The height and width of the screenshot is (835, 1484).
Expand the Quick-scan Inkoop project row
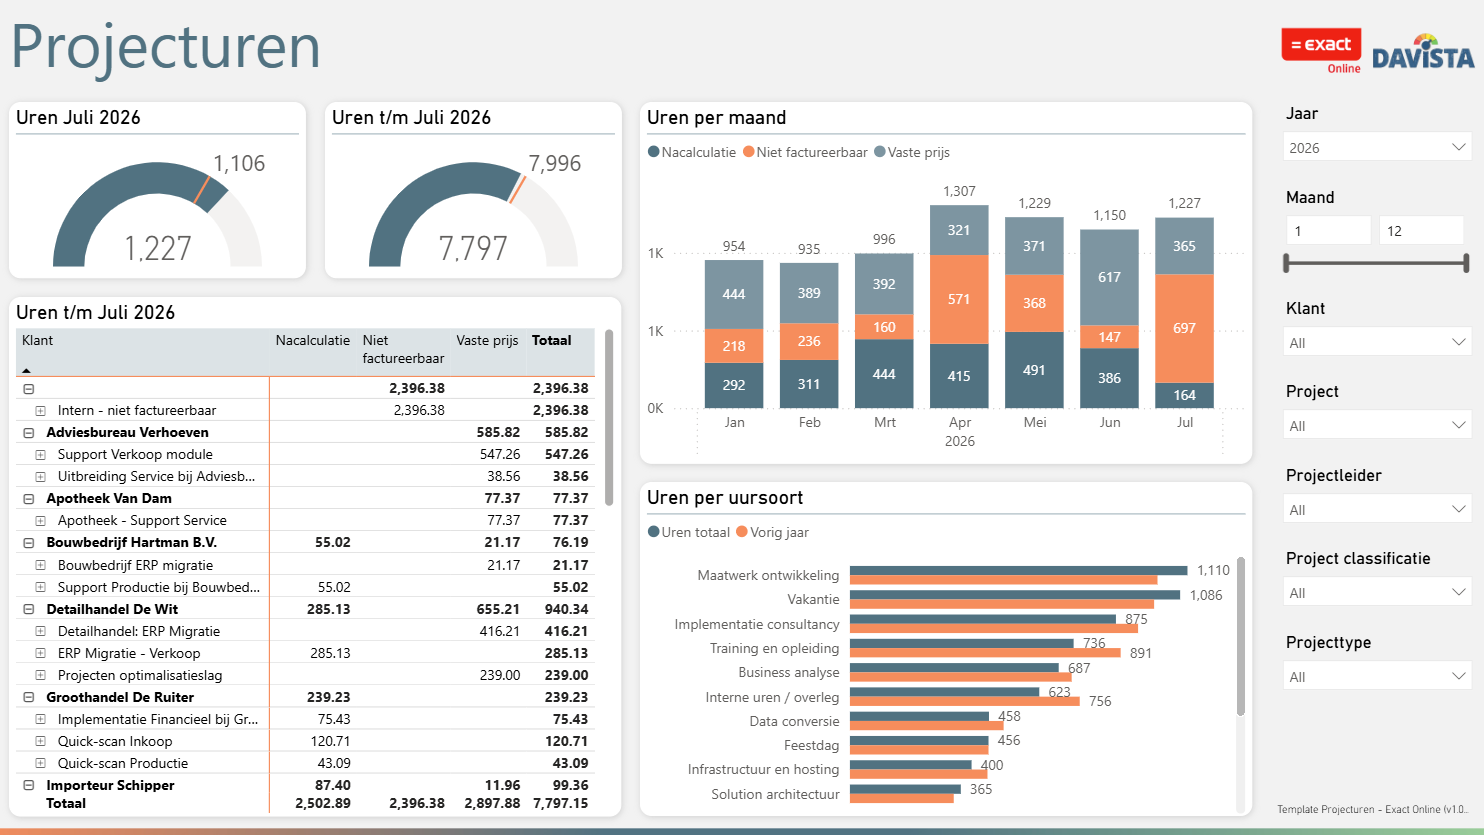tap(40, 742)
